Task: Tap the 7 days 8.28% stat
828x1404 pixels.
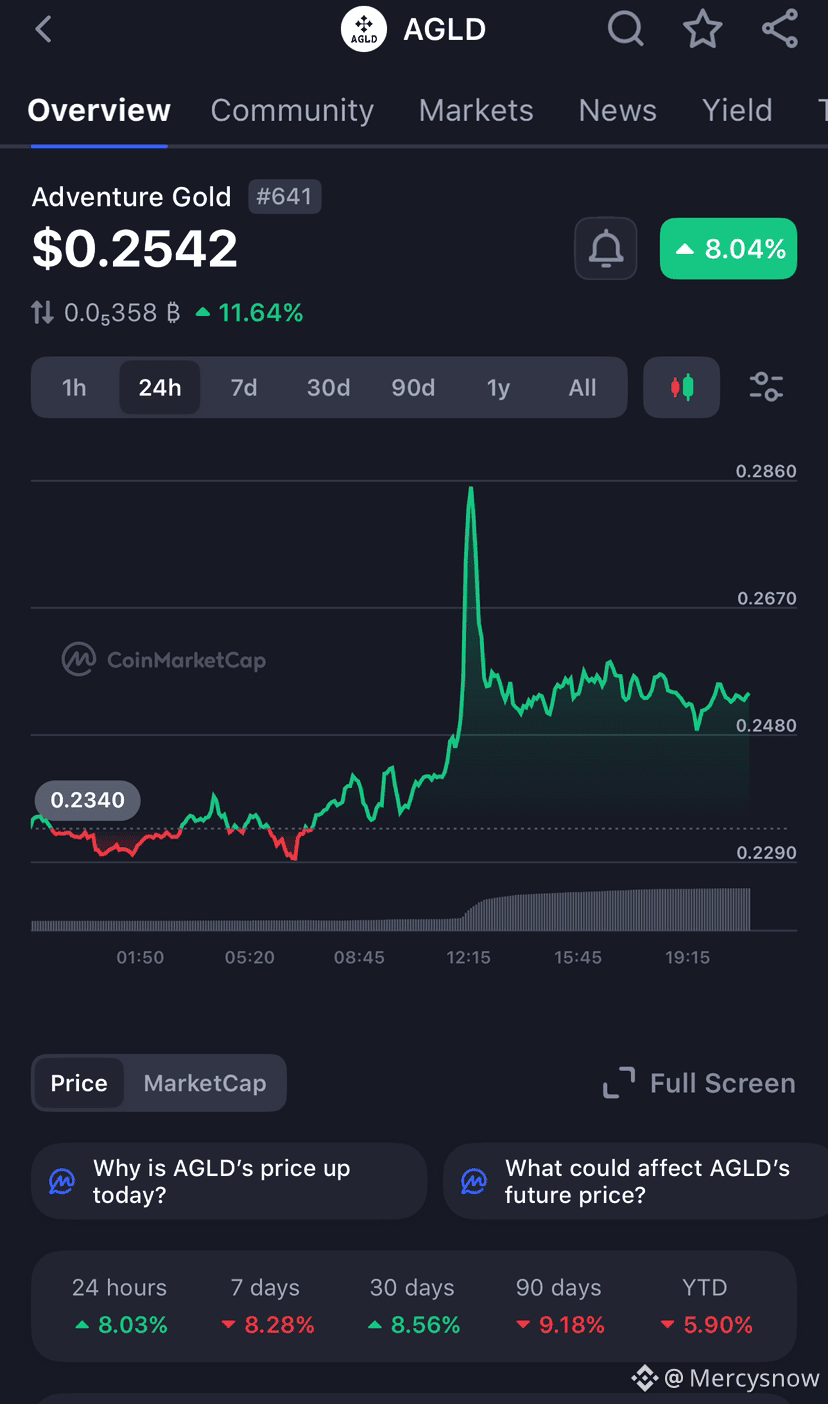Action: click(266, 1306)
